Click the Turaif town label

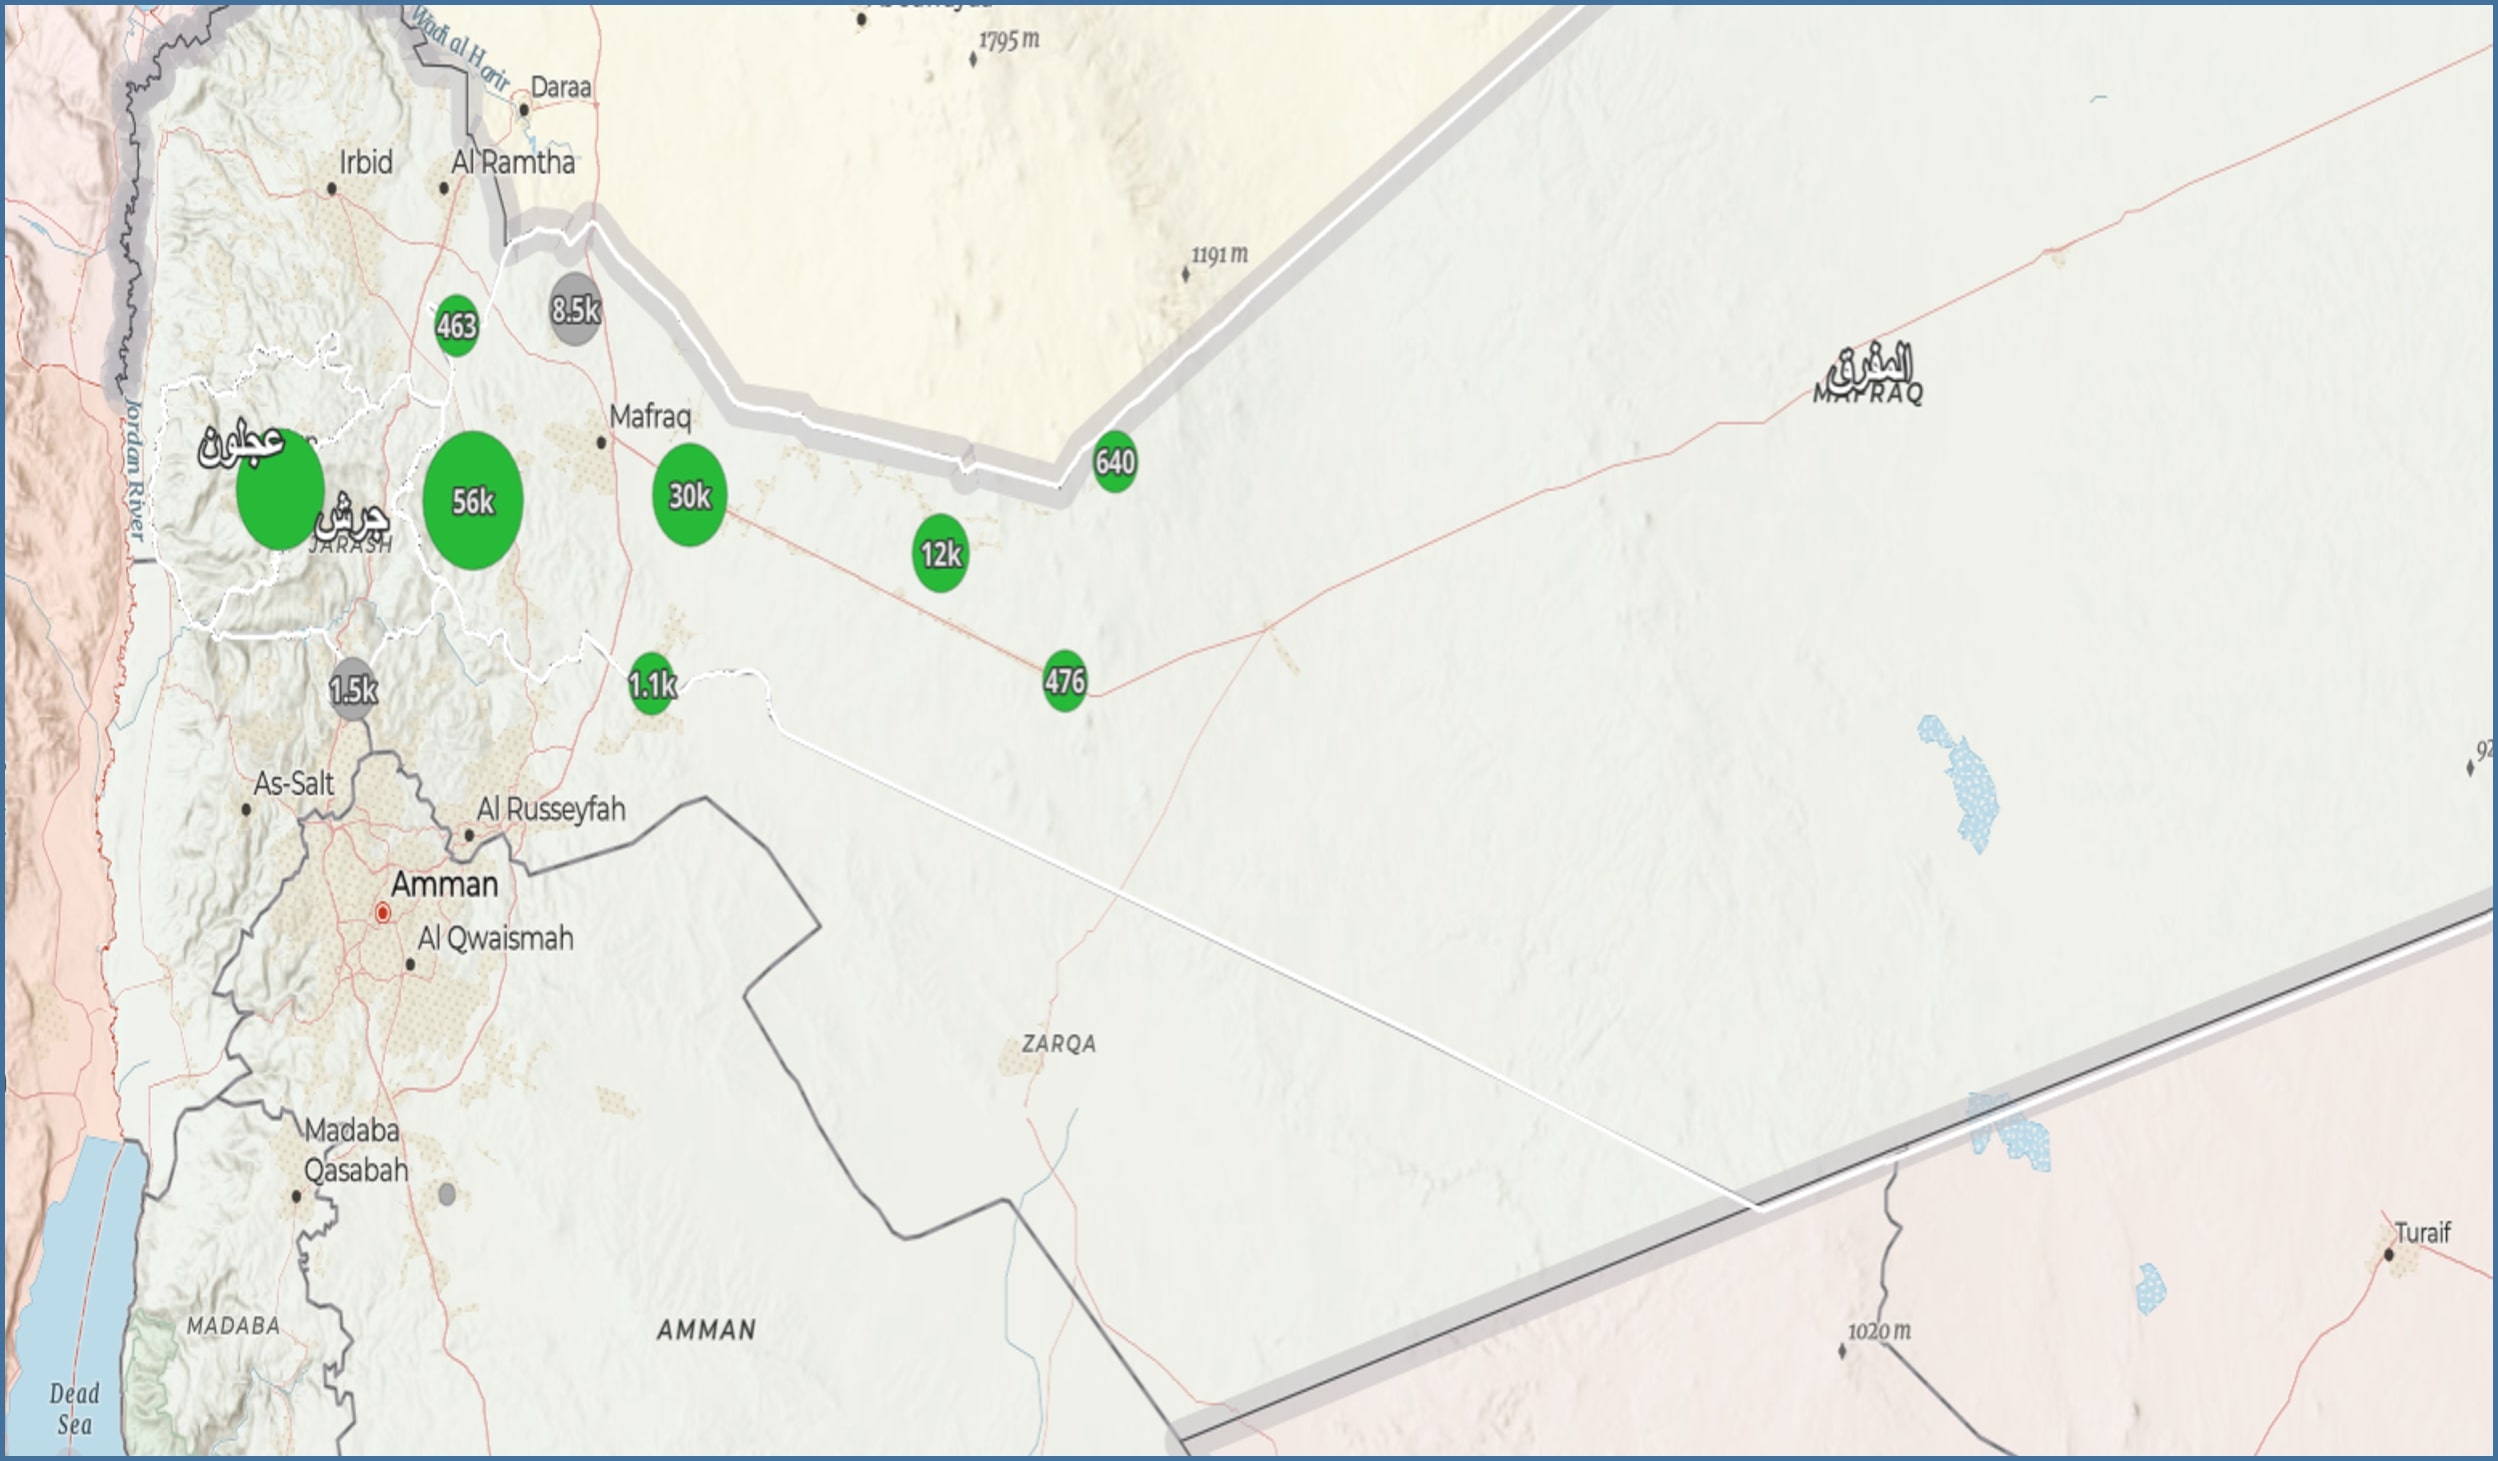pos(2422,1233)
